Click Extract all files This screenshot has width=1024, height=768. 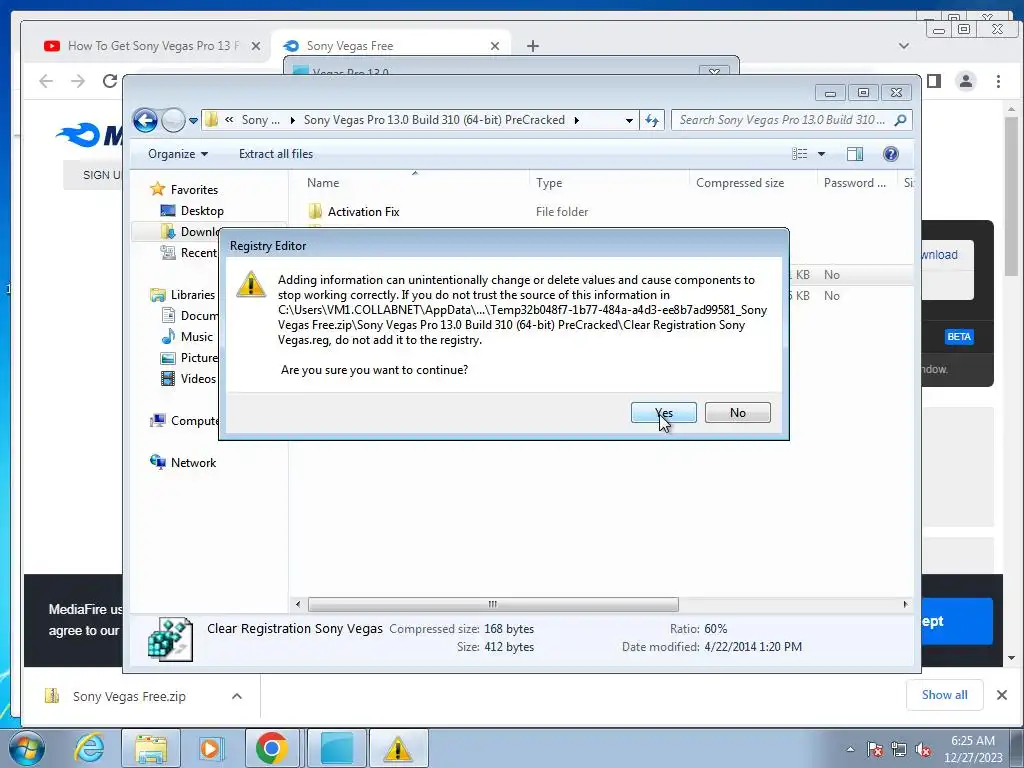[276, 154]
